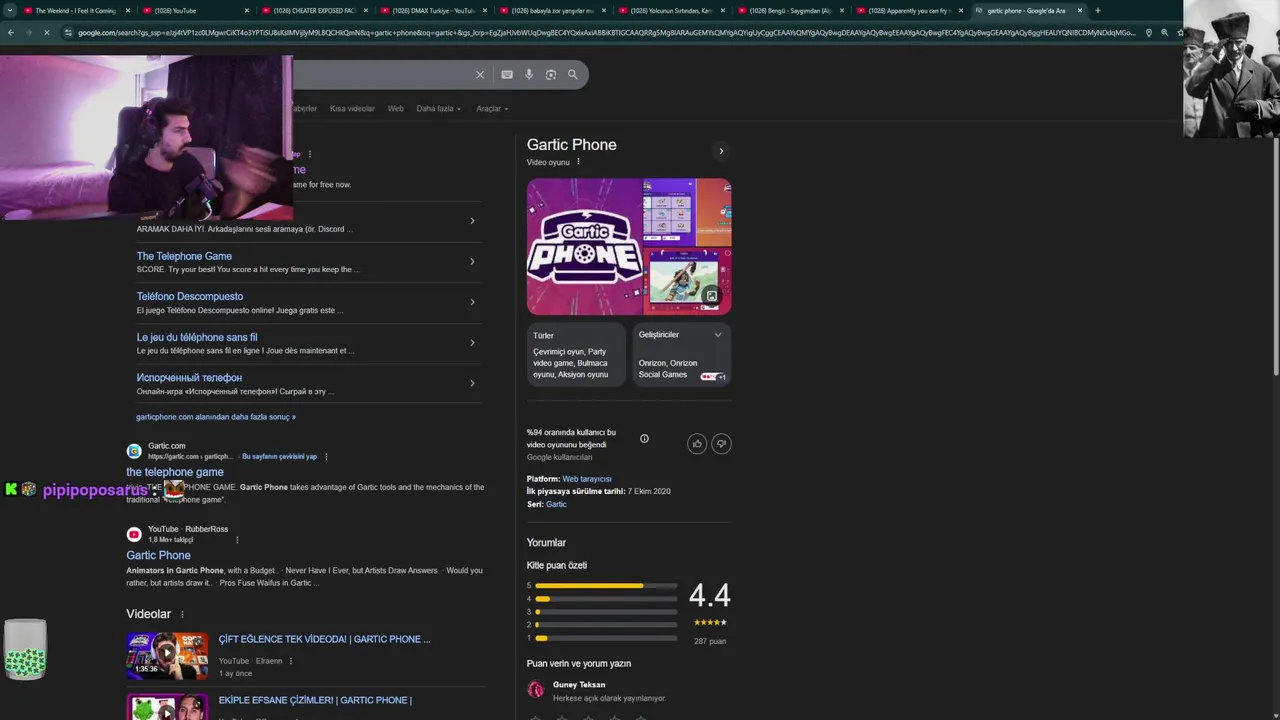Expand 'Испорченный телефон' sitelink arrow

tap(472, 383)
